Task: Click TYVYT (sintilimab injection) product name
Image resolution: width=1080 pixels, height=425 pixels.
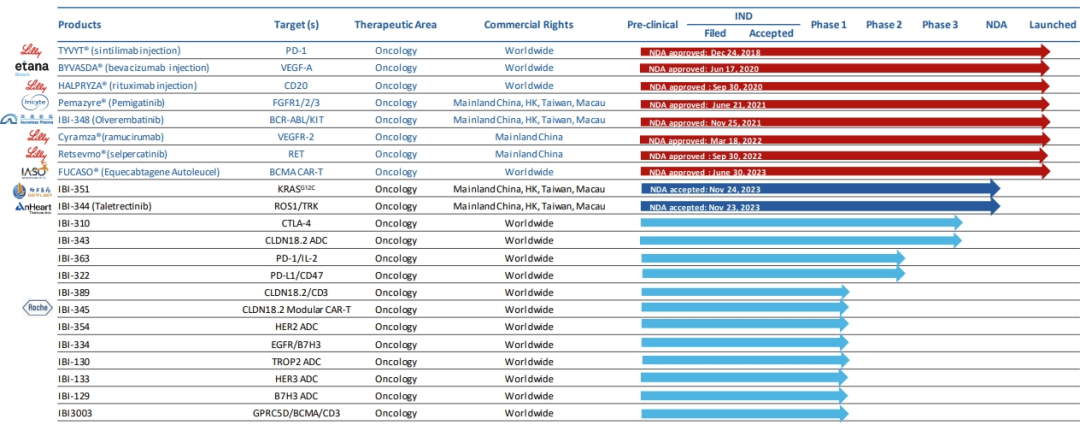Action: tap(120, 51)
